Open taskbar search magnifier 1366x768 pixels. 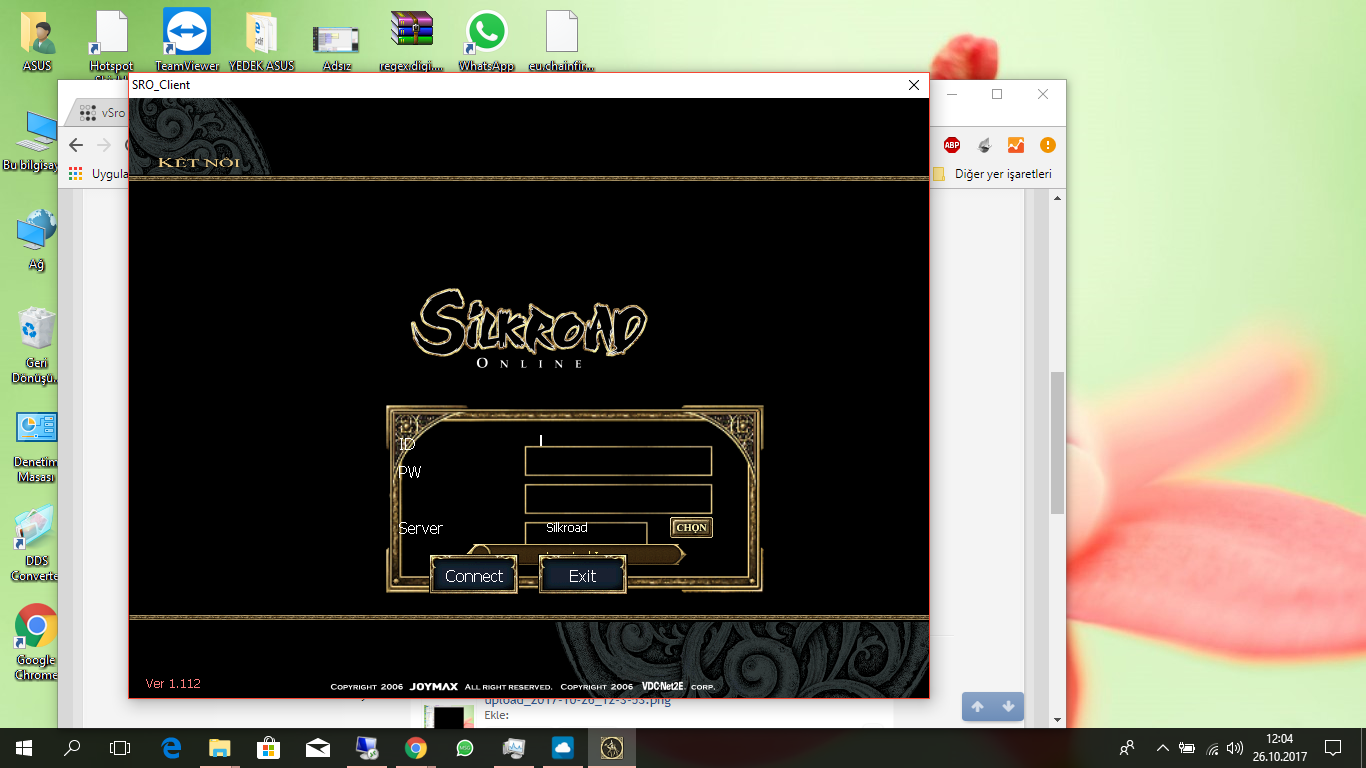click(72, 747)
